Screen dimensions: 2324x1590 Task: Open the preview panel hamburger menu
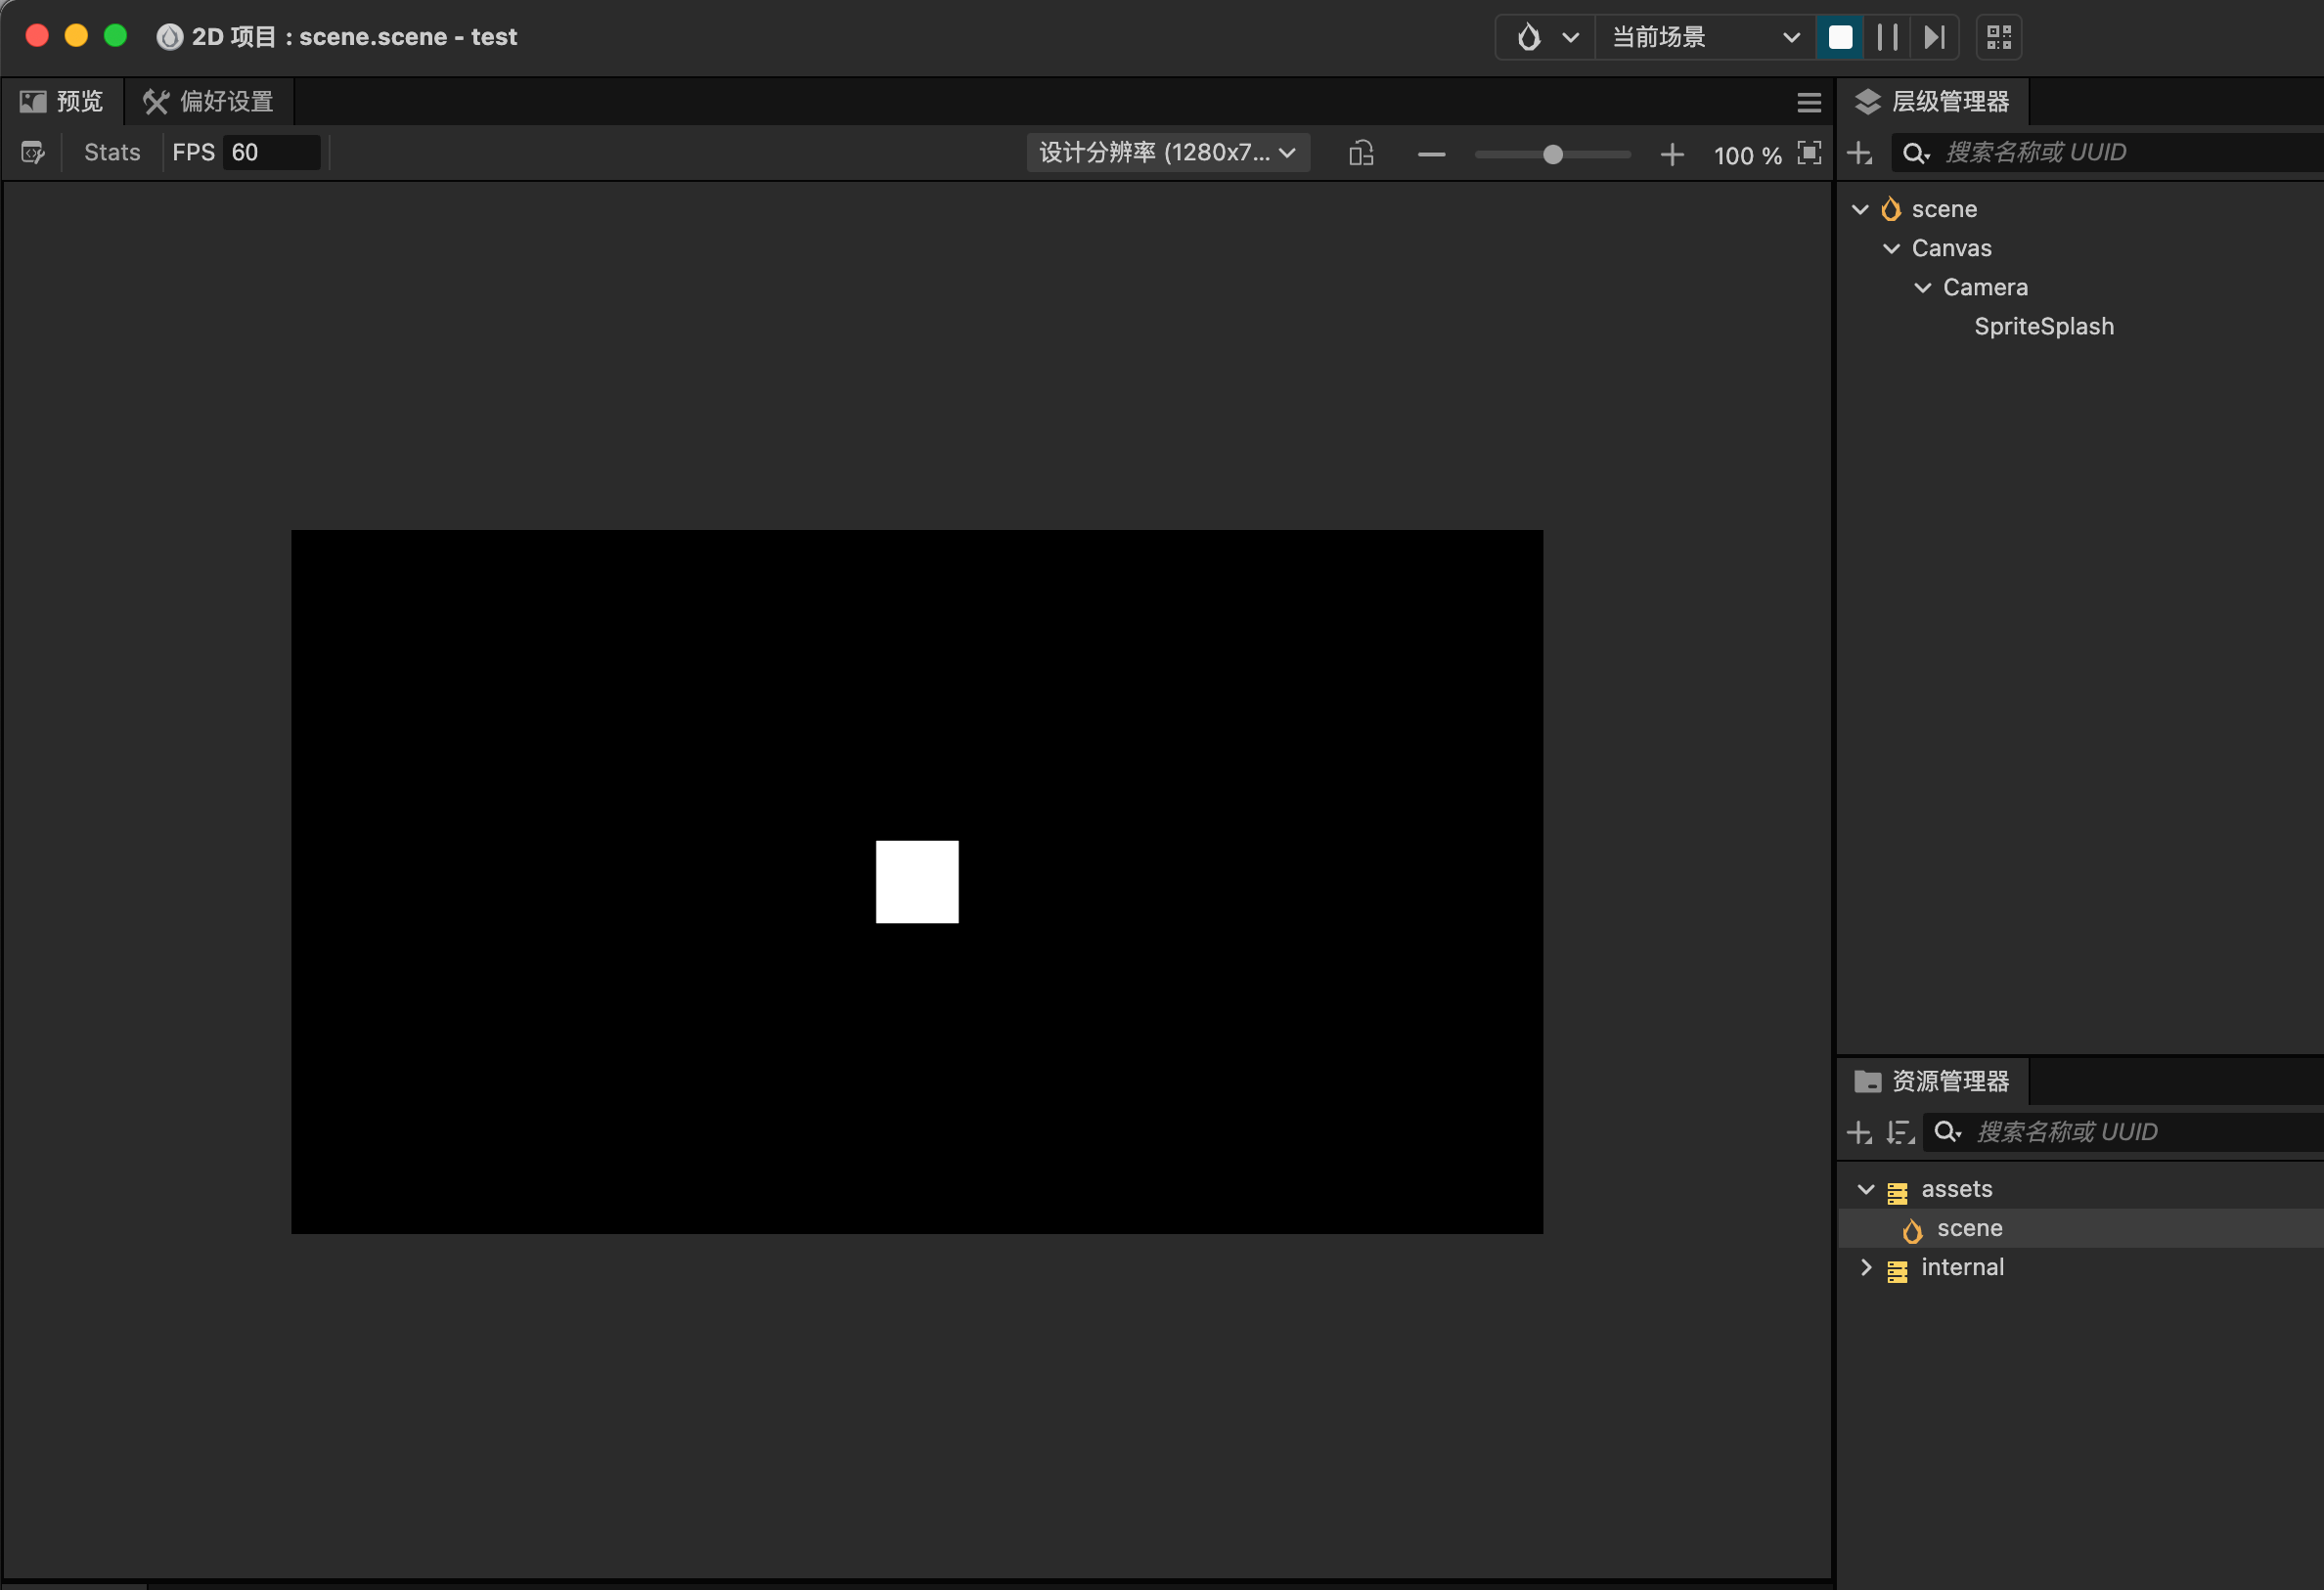coord(1808,102)
